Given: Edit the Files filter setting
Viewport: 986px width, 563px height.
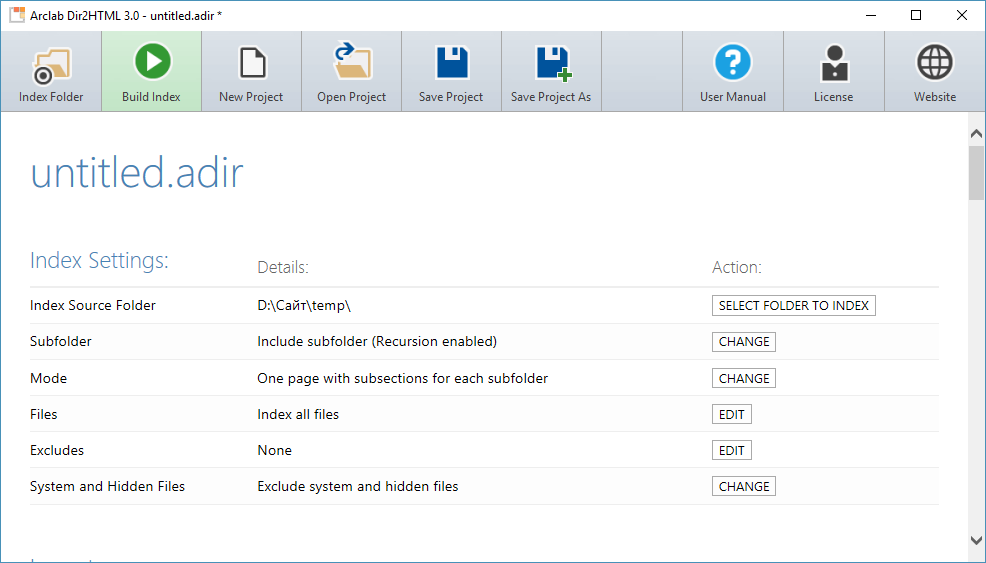Looking at the screenshot, I should pyautogui.click(x=732, y=415).
